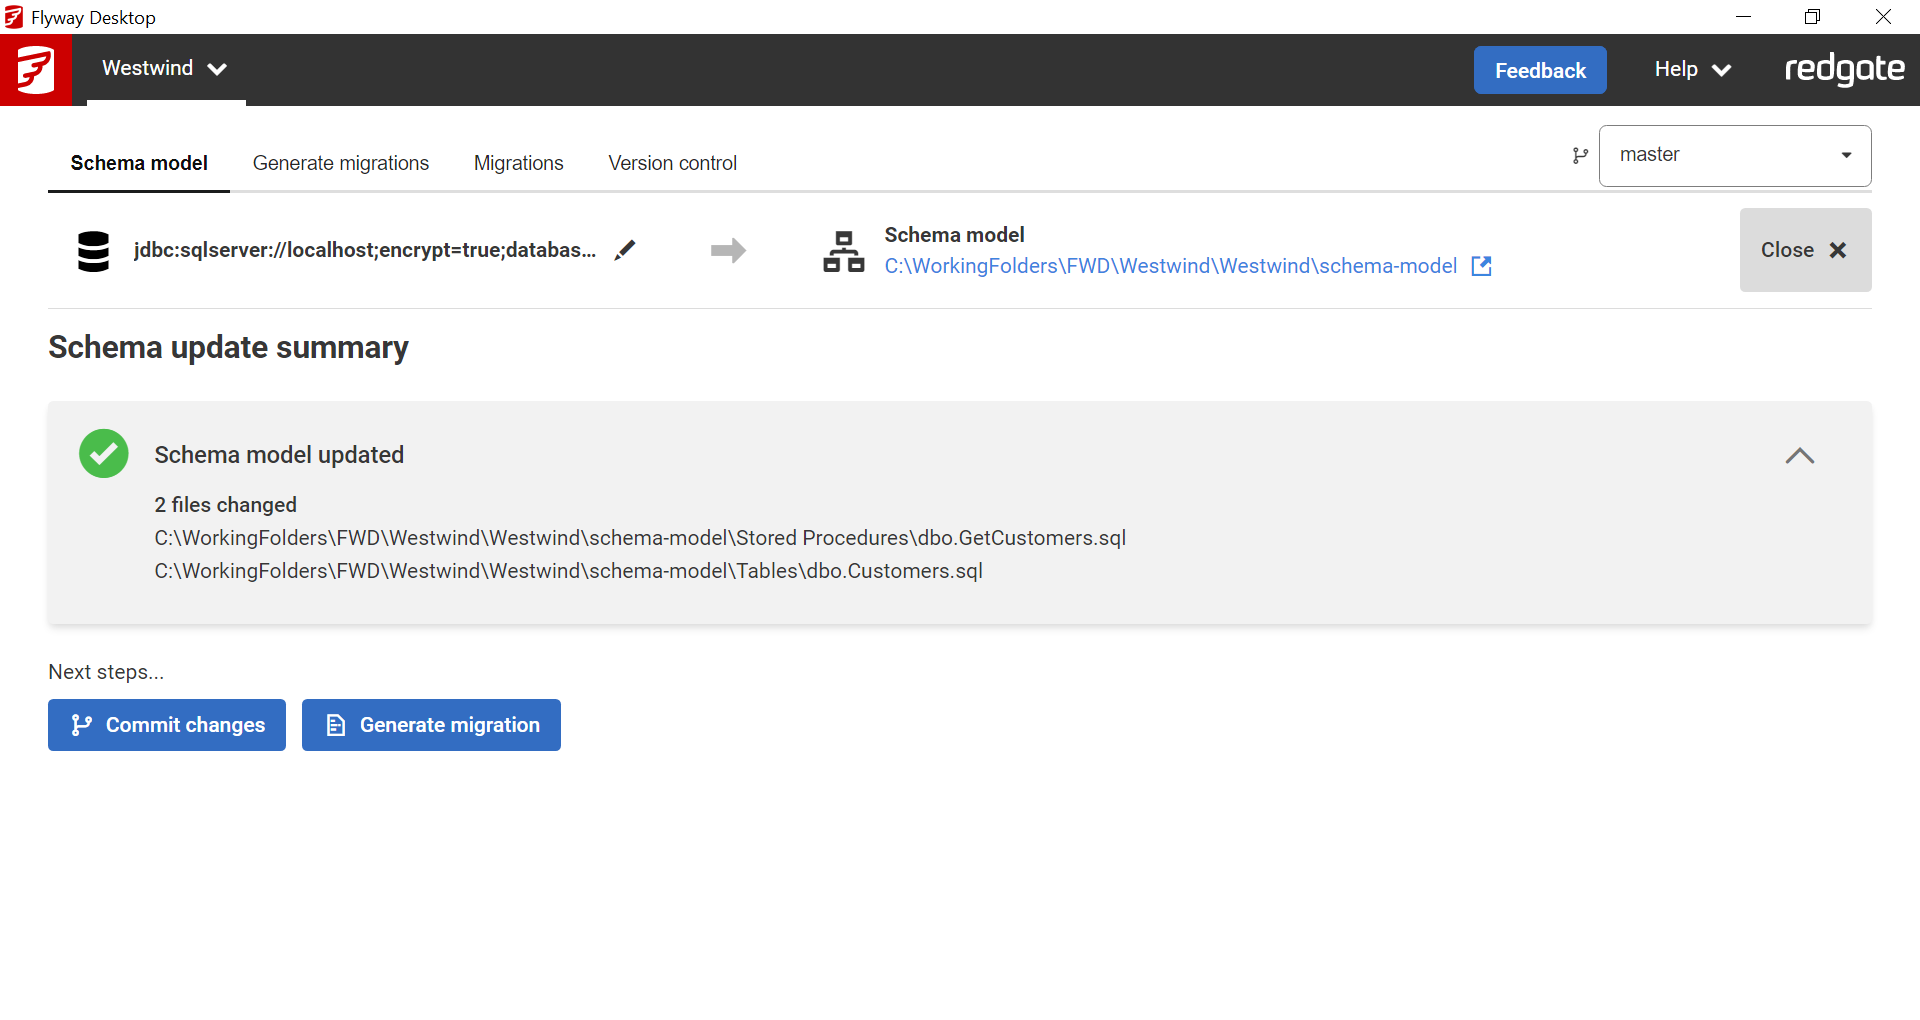Click the redgate logo
The height and width of the screenshot is (1020, 1920).
pyautogui.click(x=1844, y=70)
